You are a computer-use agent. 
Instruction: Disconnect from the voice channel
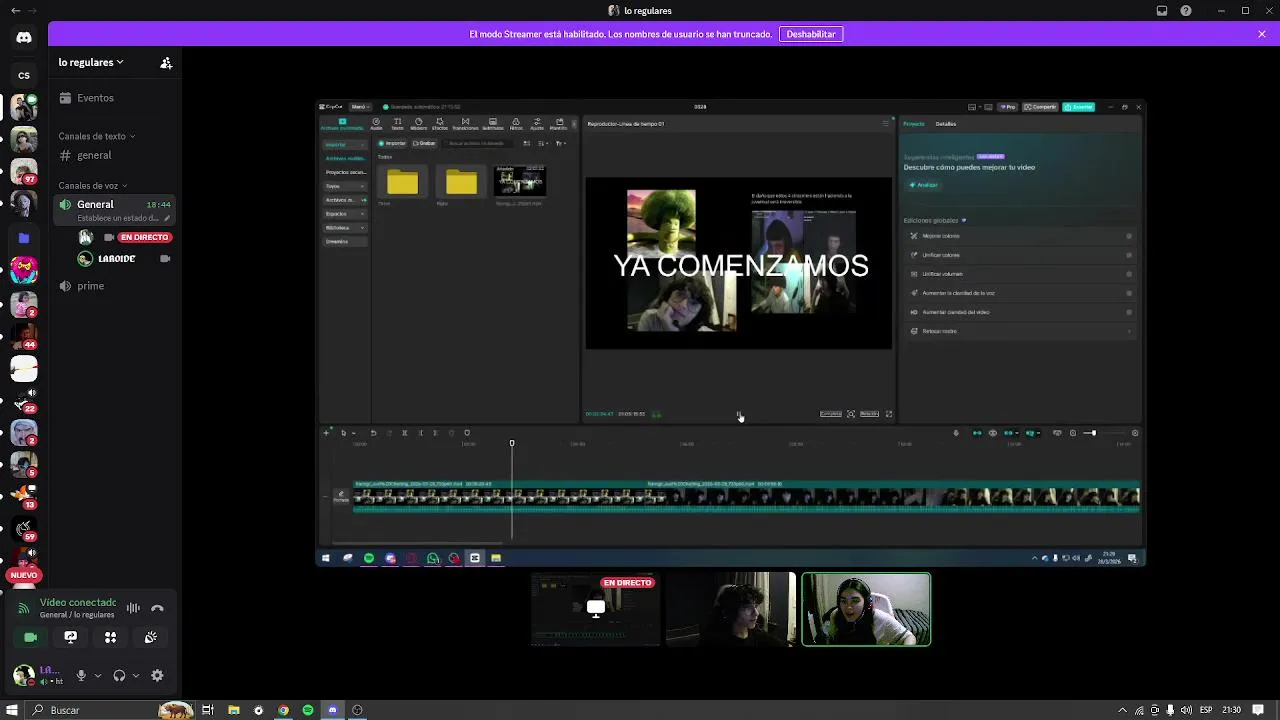coord(157,608)
